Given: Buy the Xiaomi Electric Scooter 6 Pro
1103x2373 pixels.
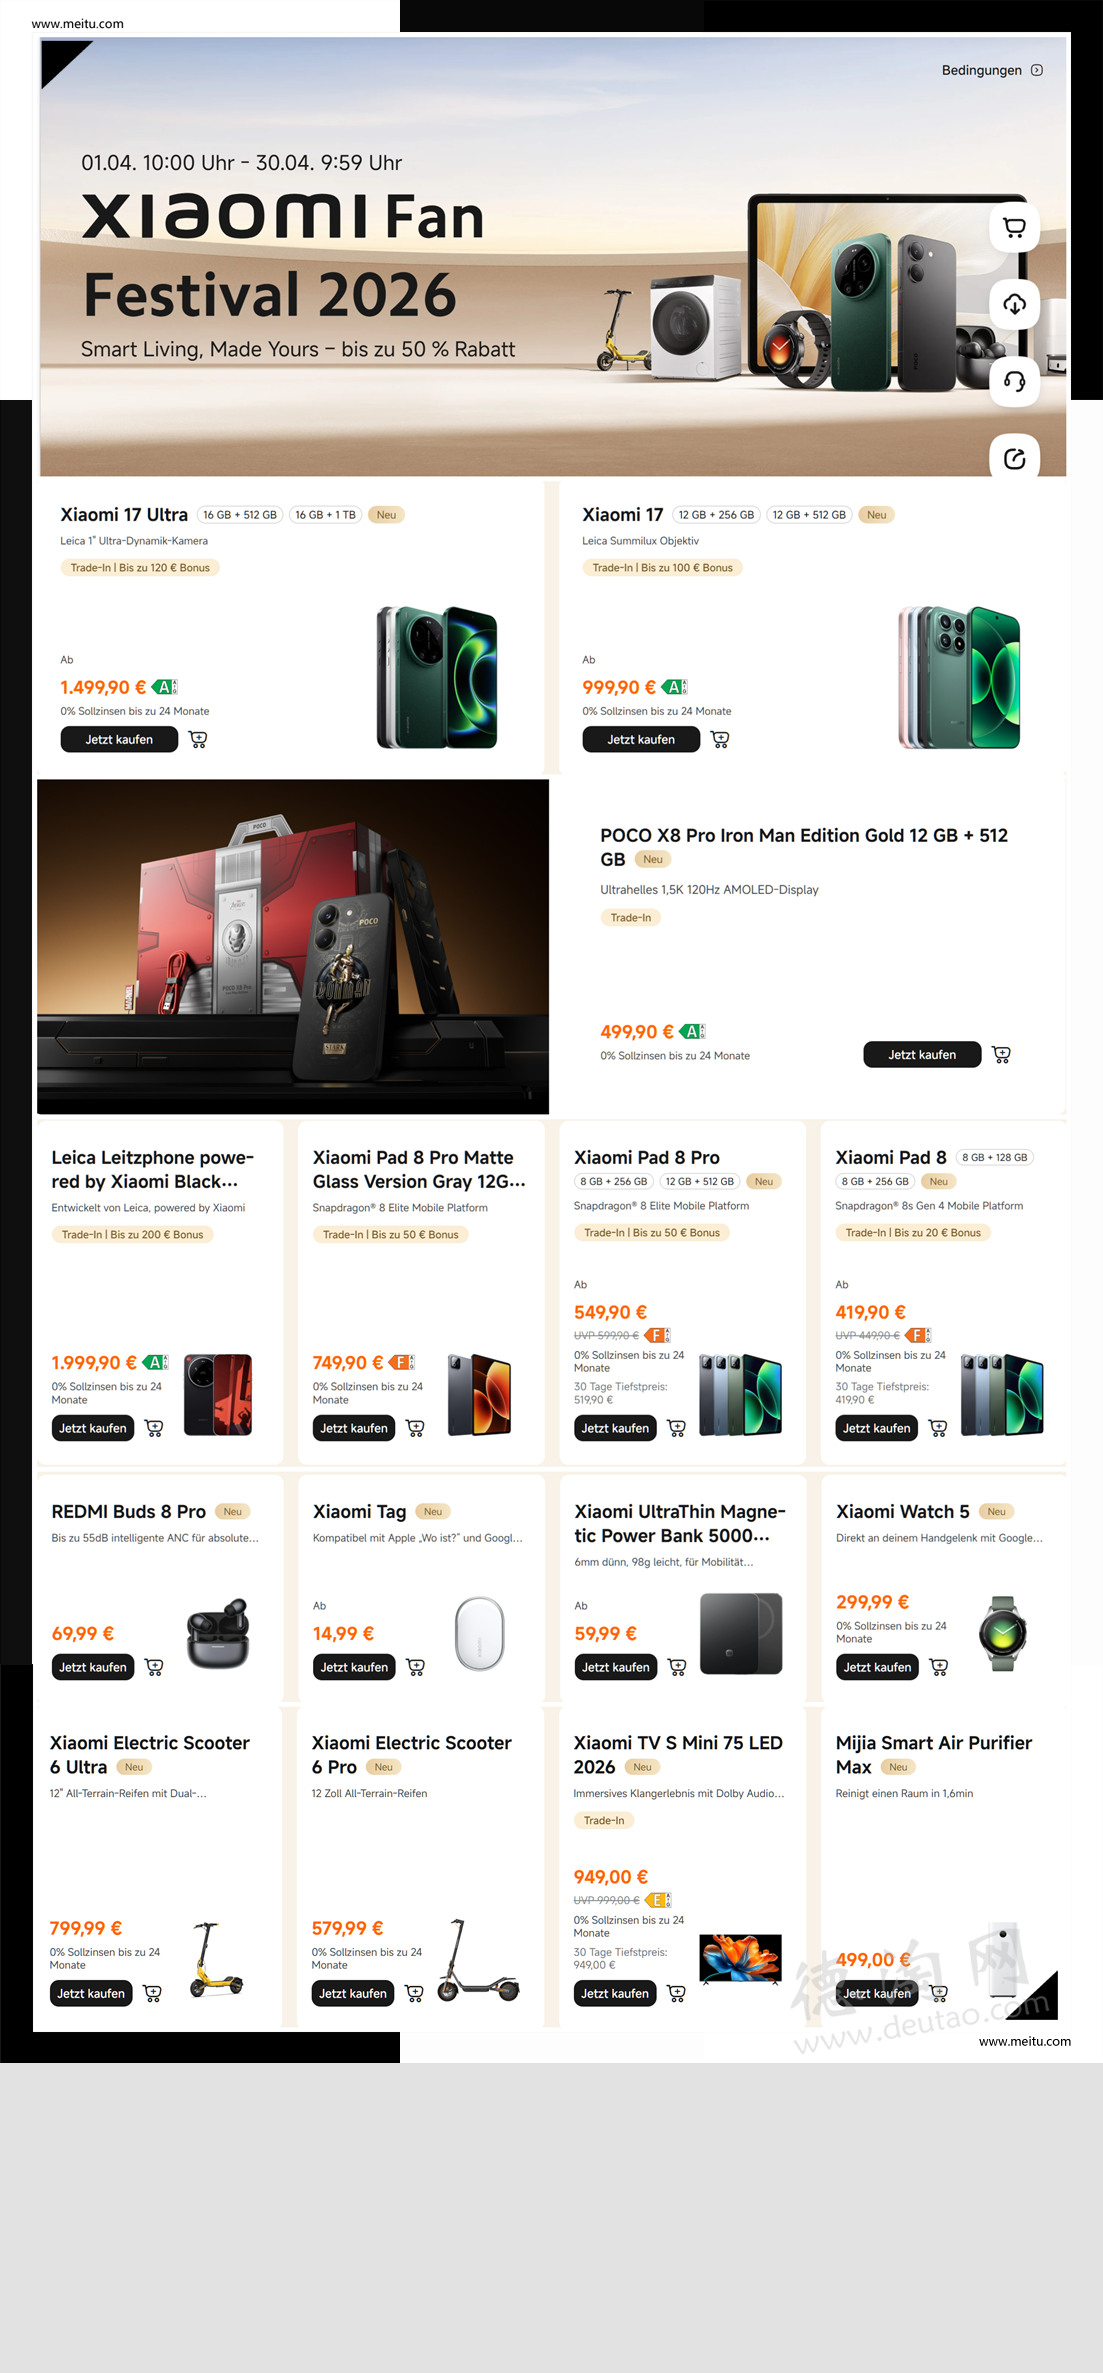Looking at the screenshot, I should pos(353,1993).
